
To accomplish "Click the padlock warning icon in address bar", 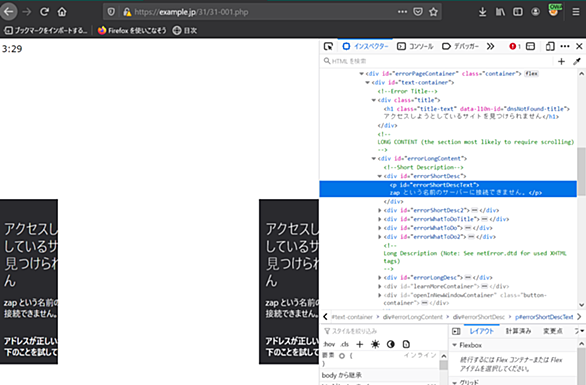I will 127,12.
